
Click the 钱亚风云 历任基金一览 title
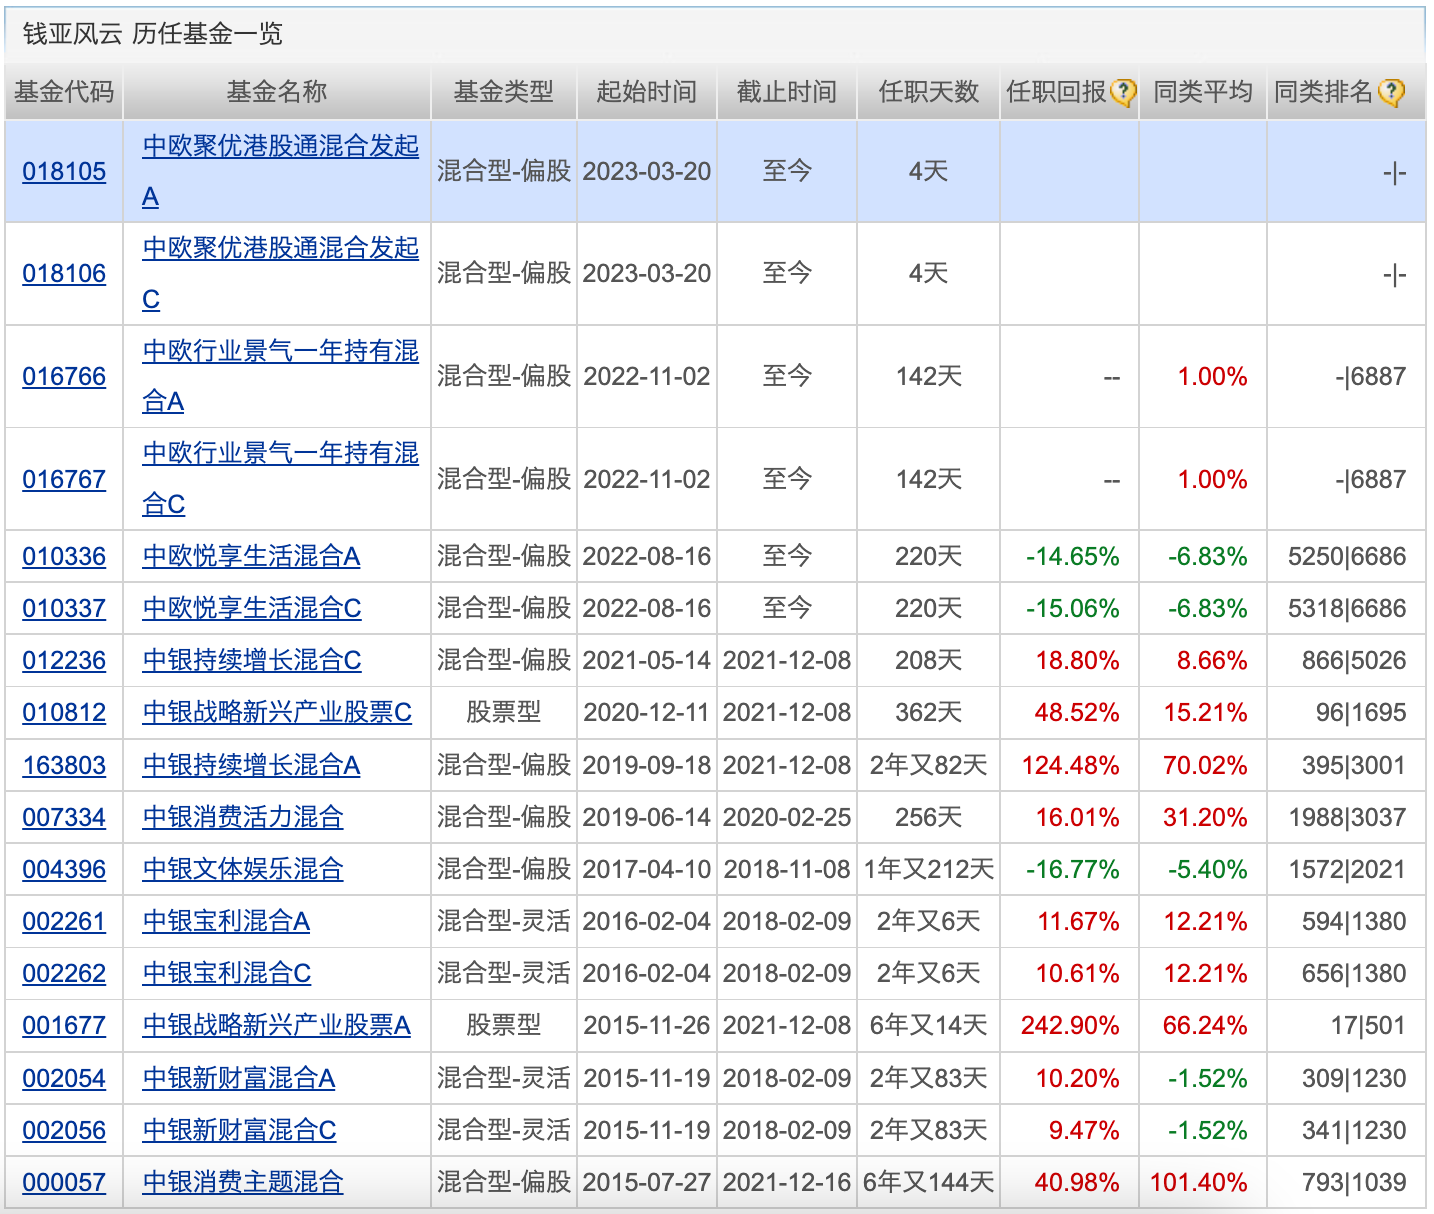coord(153,34)
